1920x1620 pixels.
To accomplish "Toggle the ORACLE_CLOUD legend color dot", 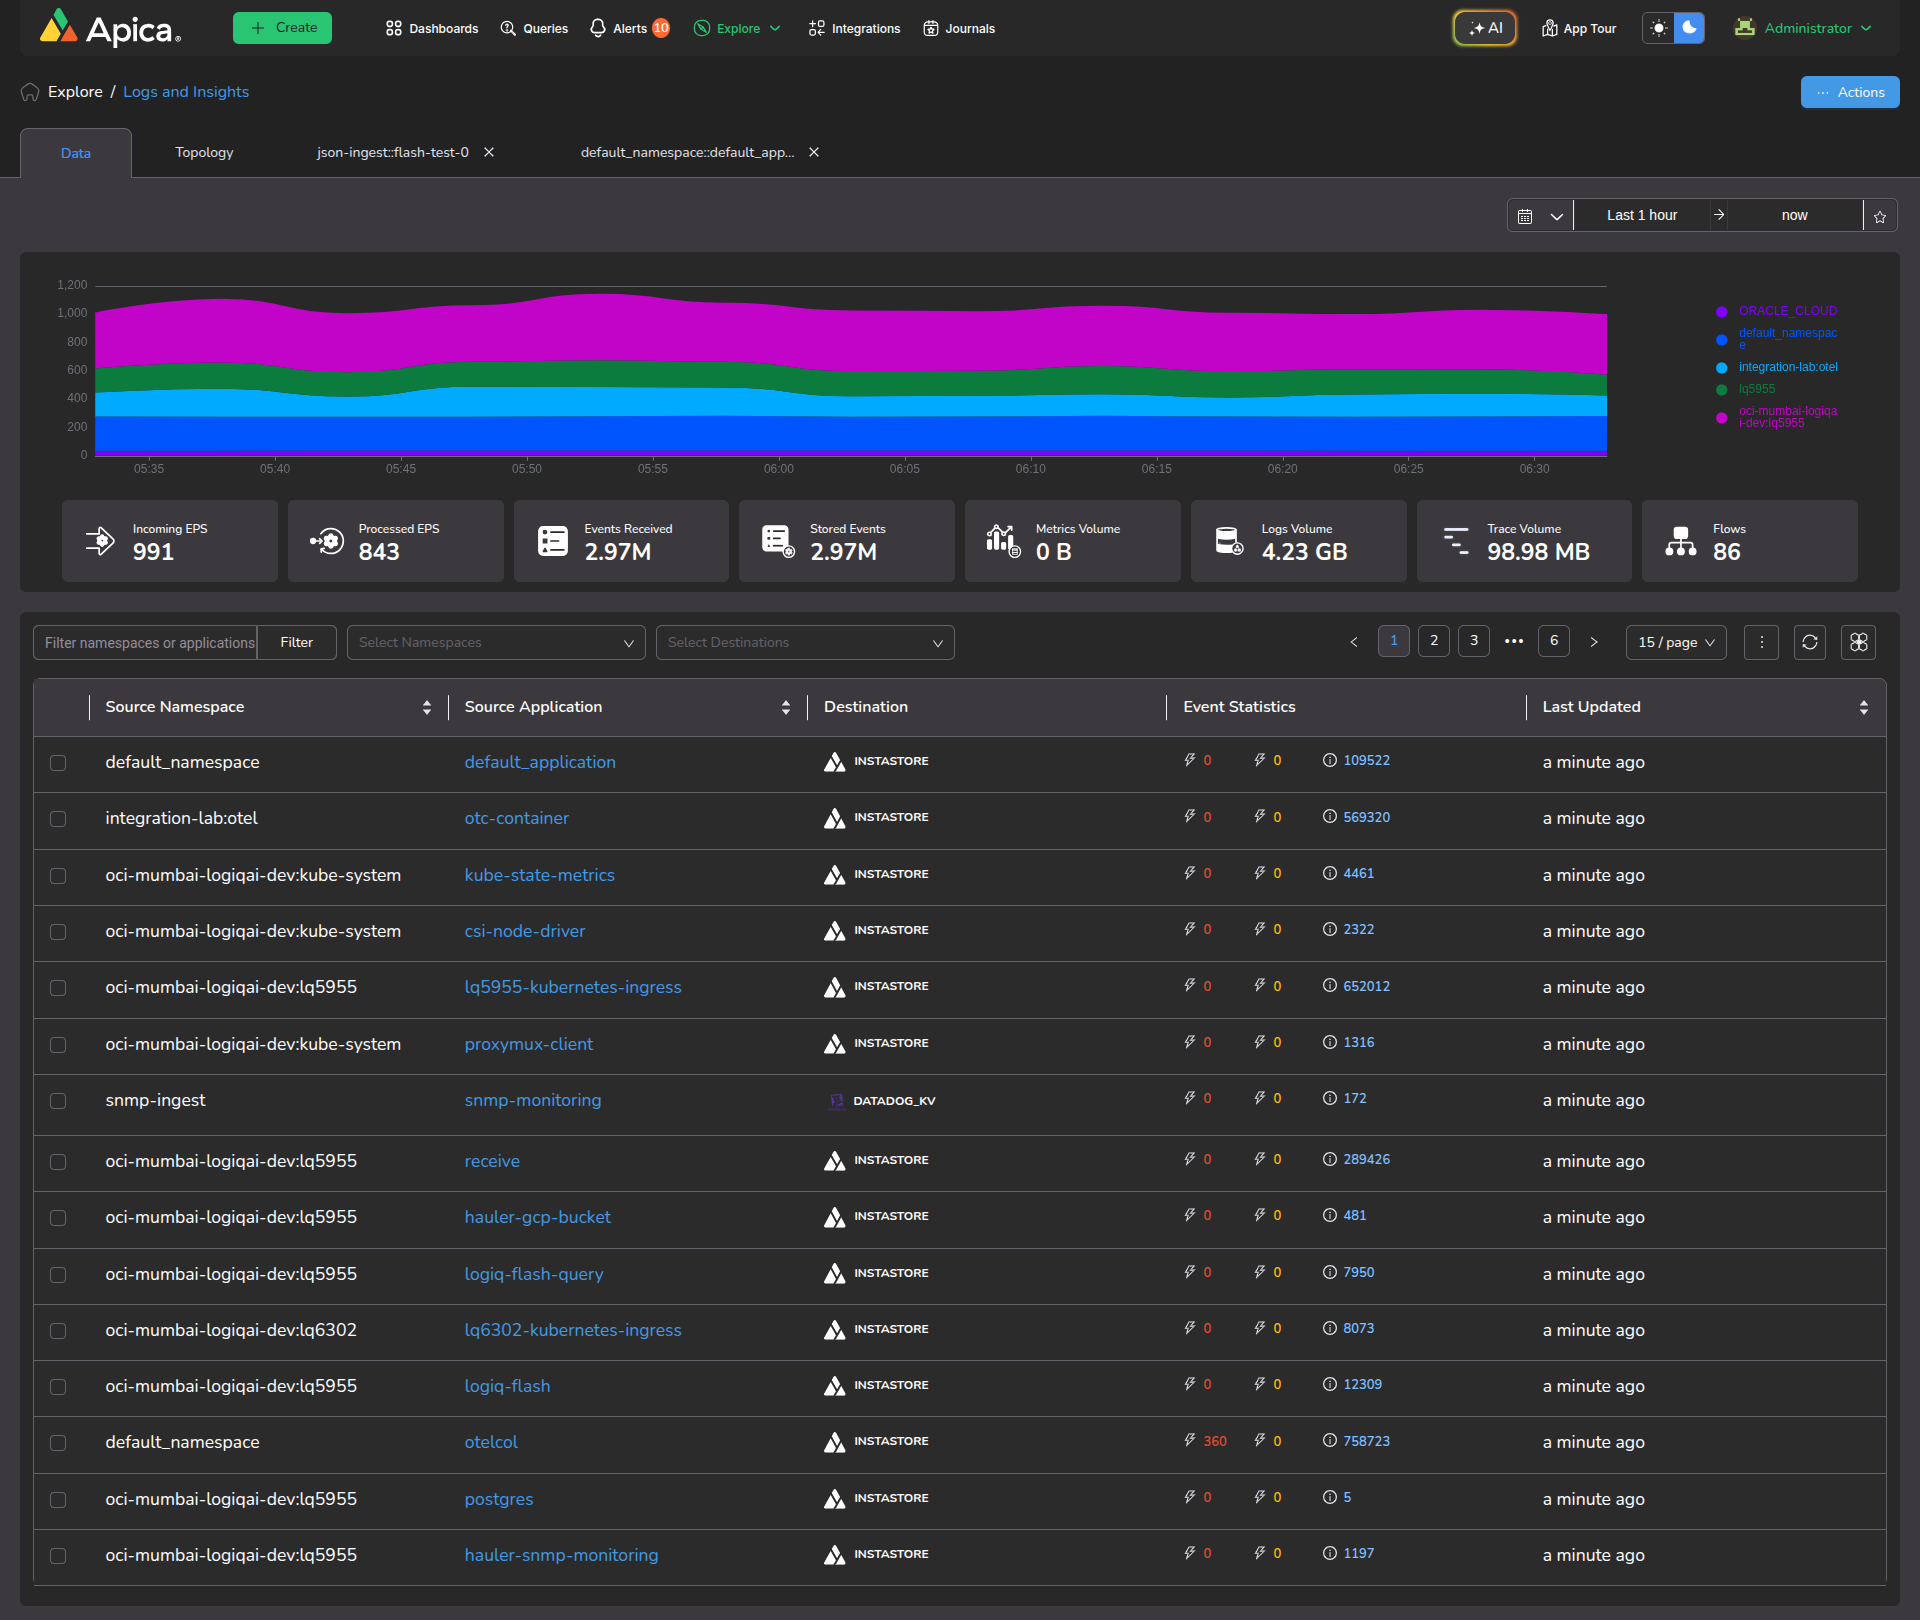I will click(1721, 312).
